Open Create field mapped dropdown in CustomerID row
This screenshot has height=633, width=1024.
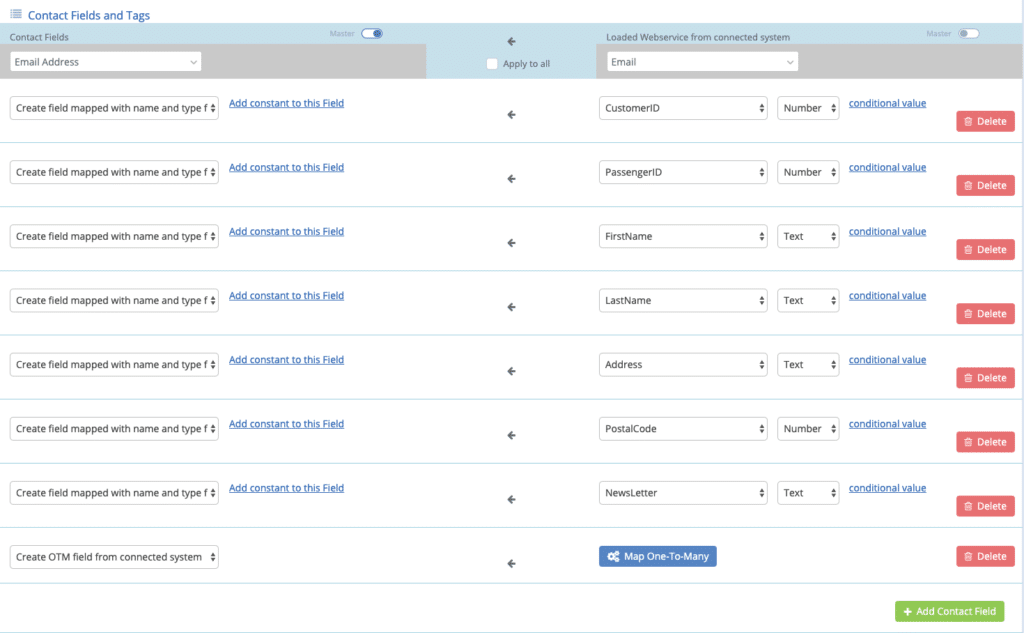114,108
